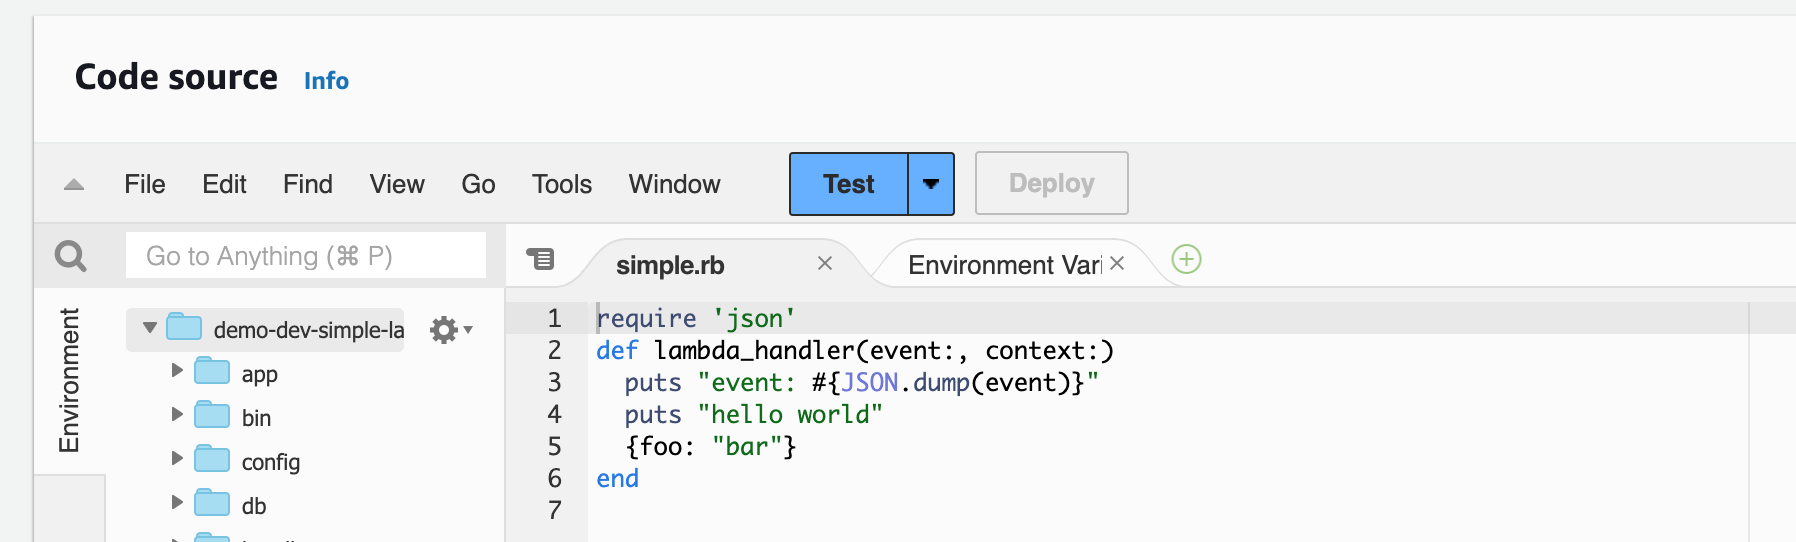Select the db folder in tree
Viewport: 1796px width, 542px height.
254,506
